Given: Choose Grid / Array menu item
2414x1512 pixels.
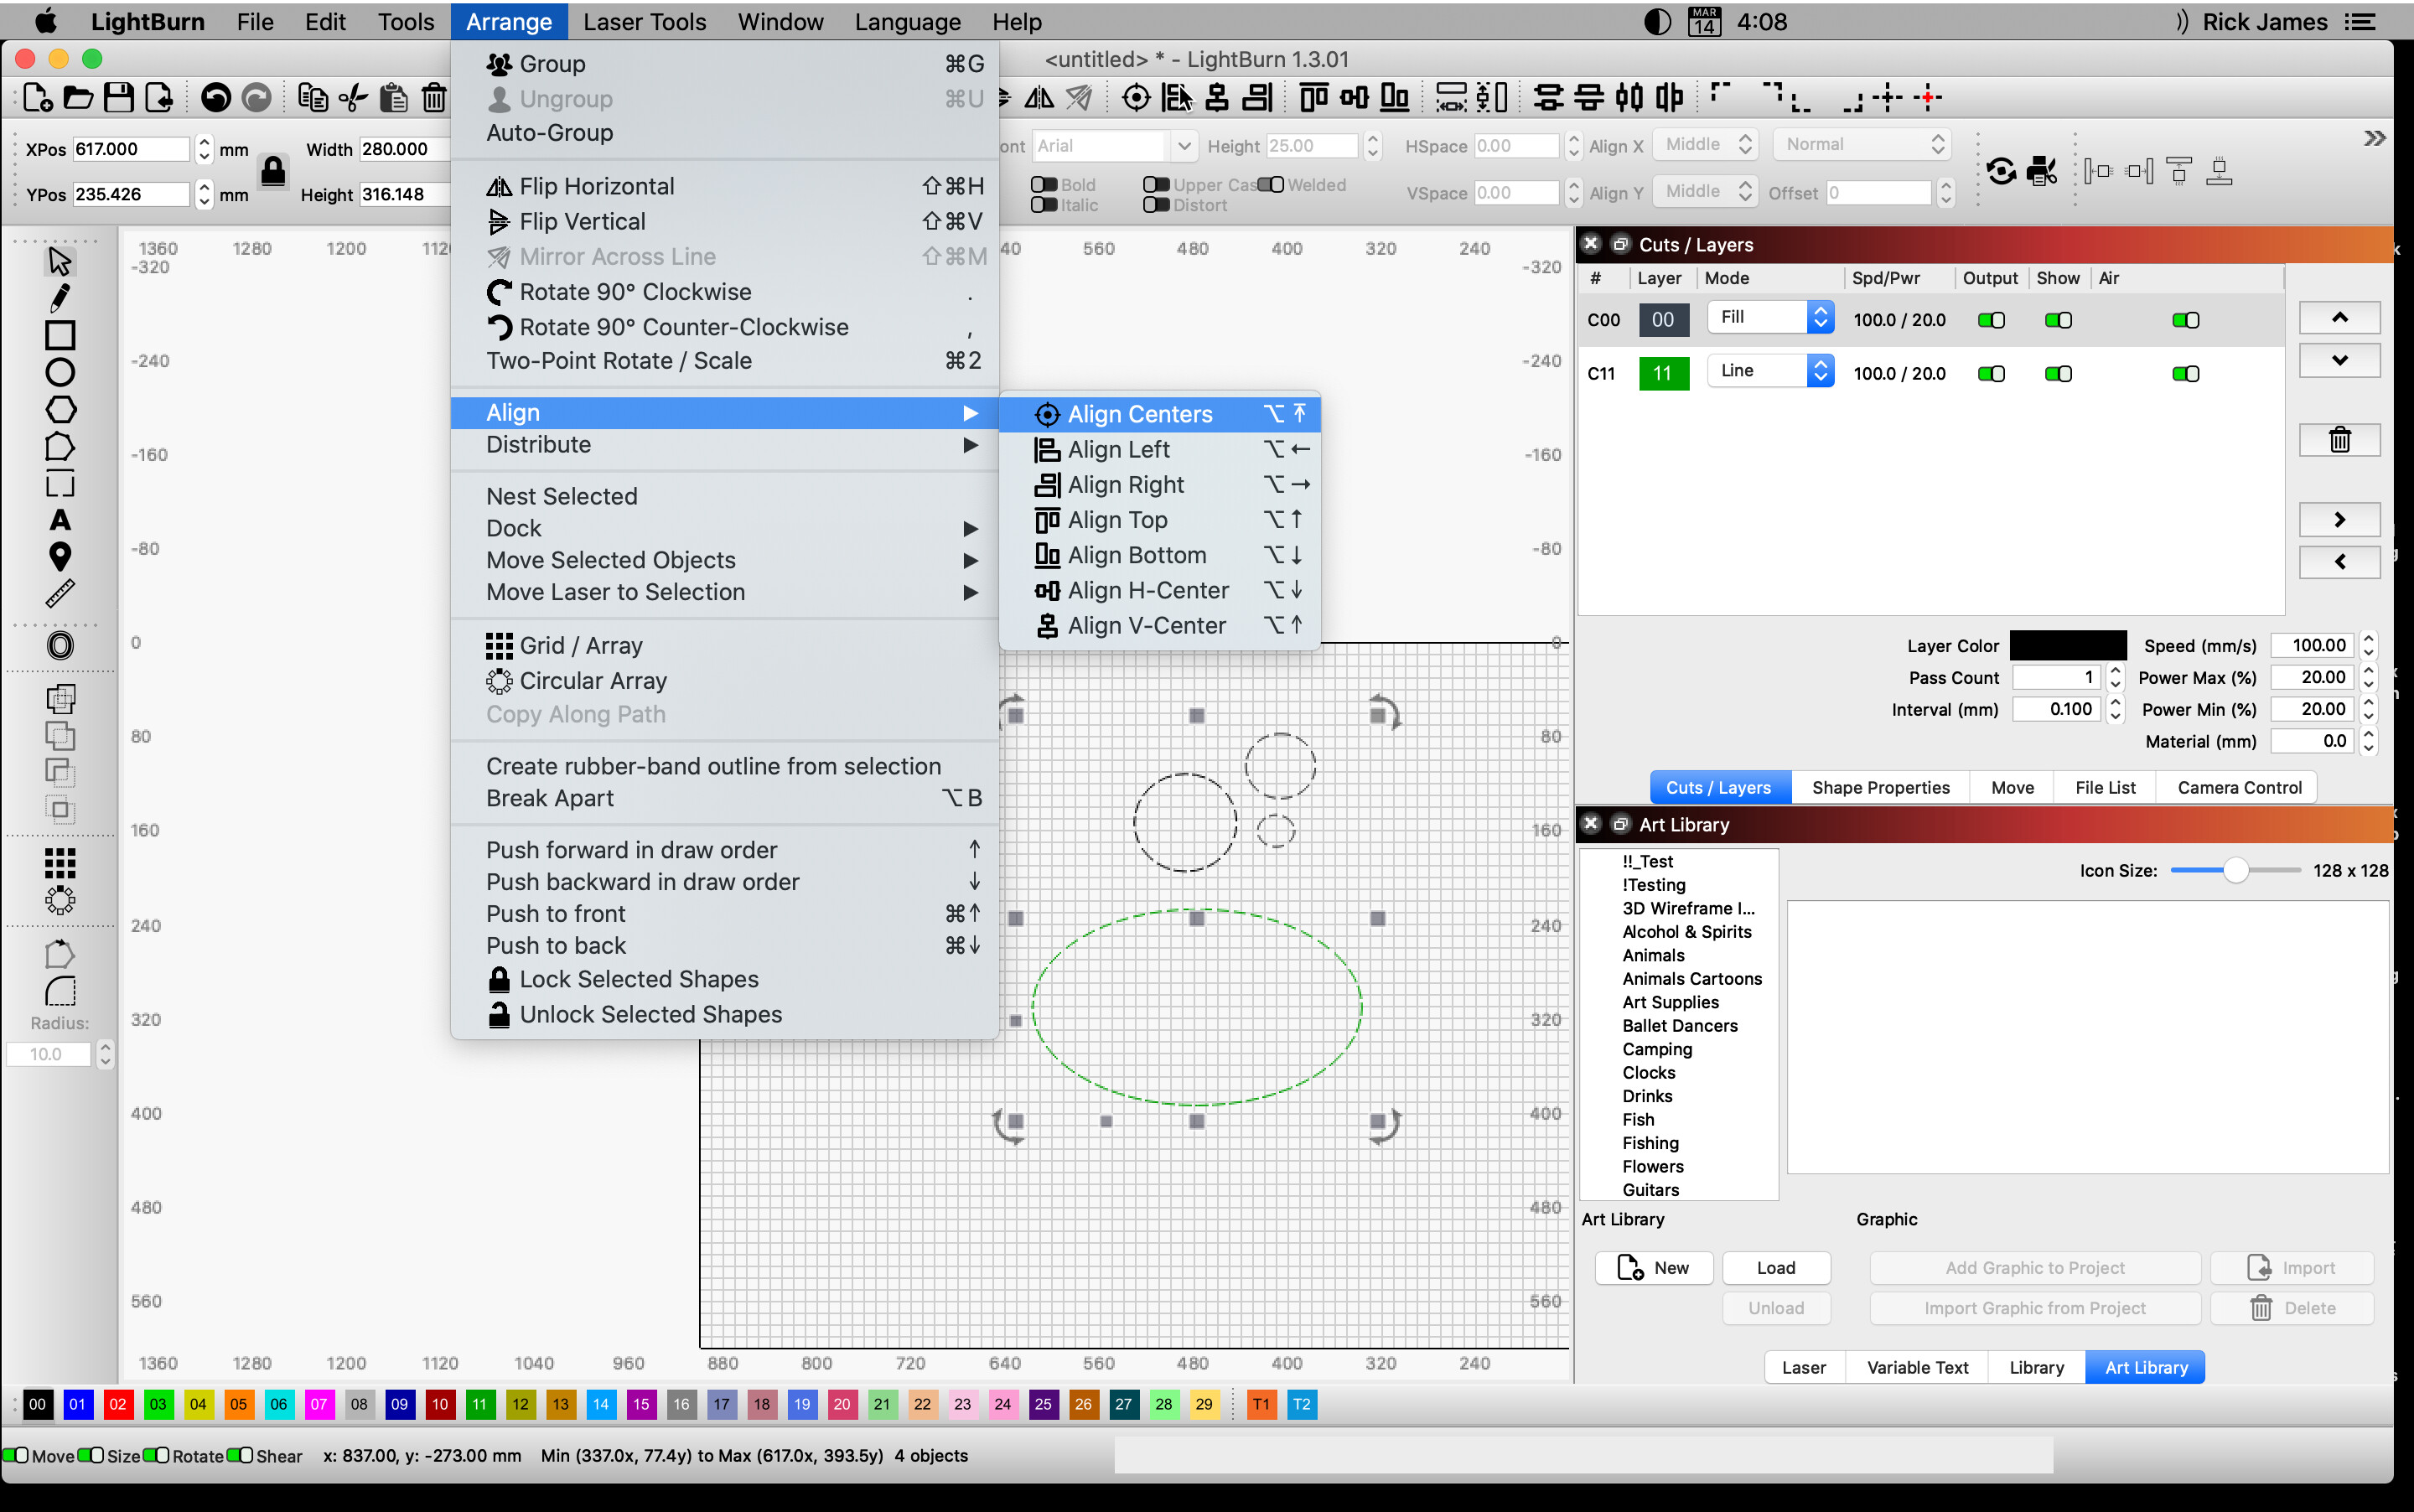Looking at the screenshot, I should click(x=725, y=646).
